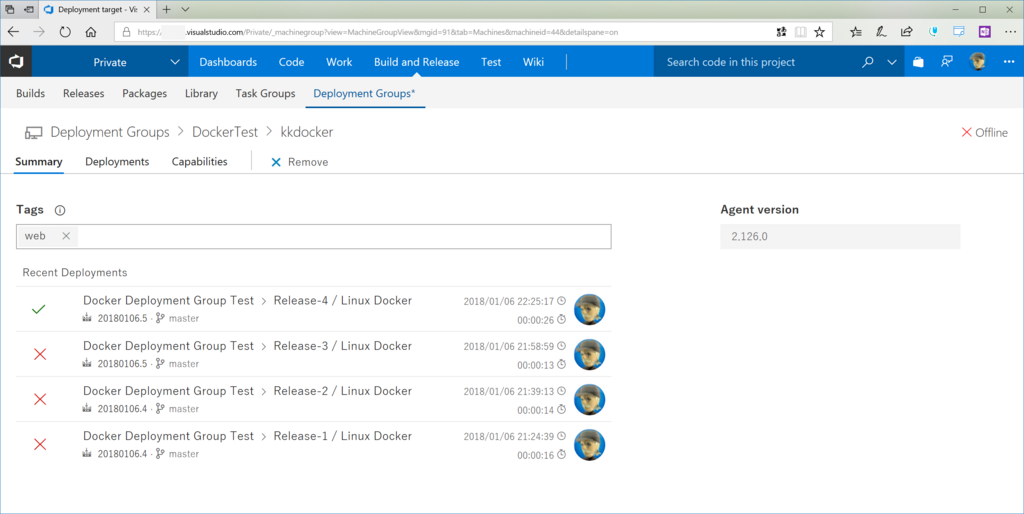The width and height of the screenshot is (1024, 514).
Task: Open a new browser tab
Action: [167, 9]
